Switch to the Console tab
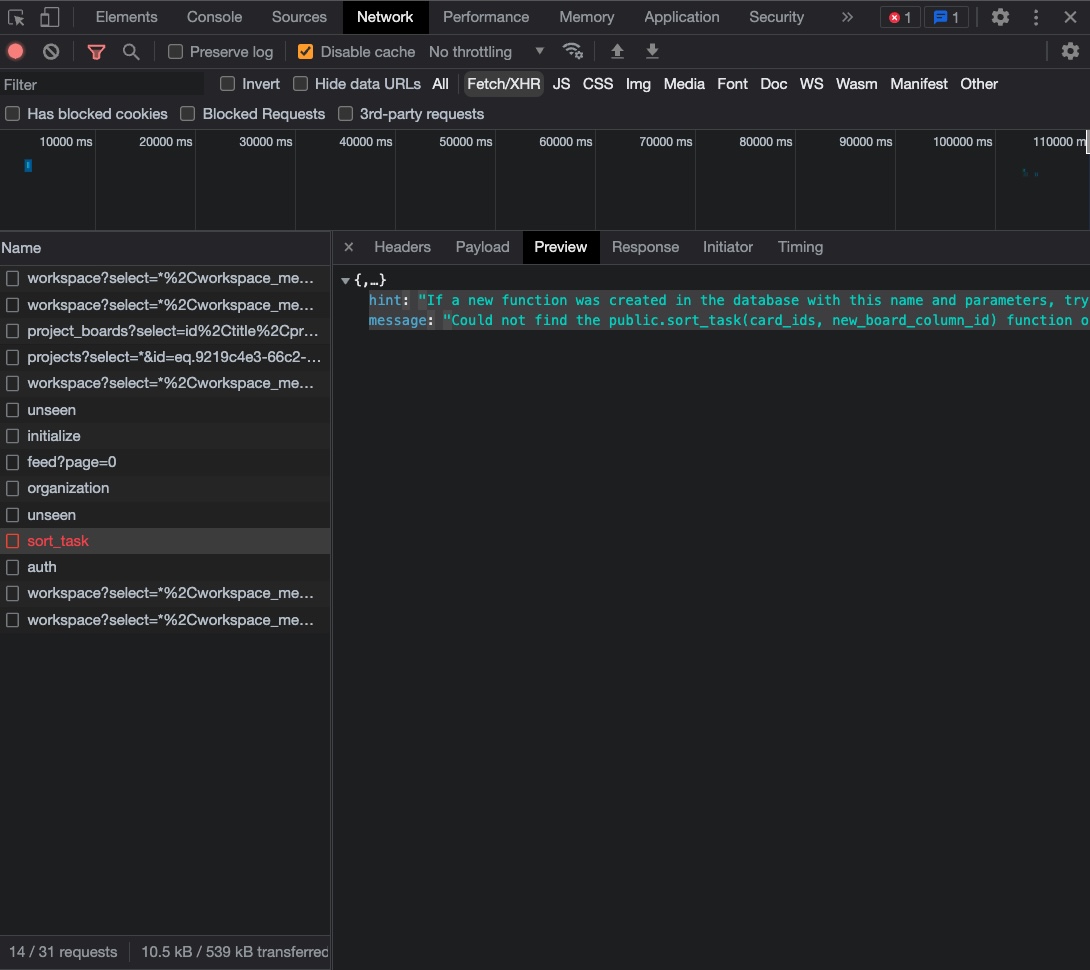1090x970 pixels. pyautogui.click(x=214, y=17)
